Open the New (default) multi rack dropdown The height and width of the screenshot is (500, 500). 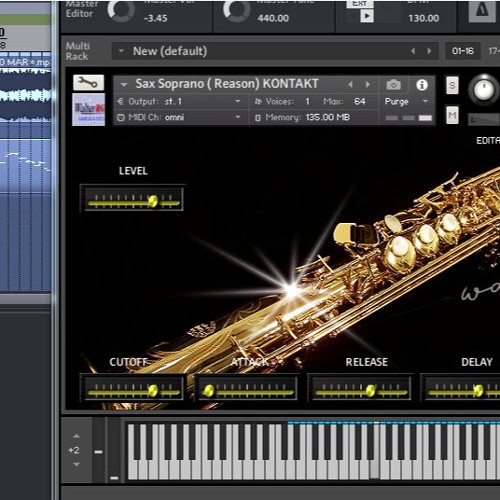pos(121,51)
